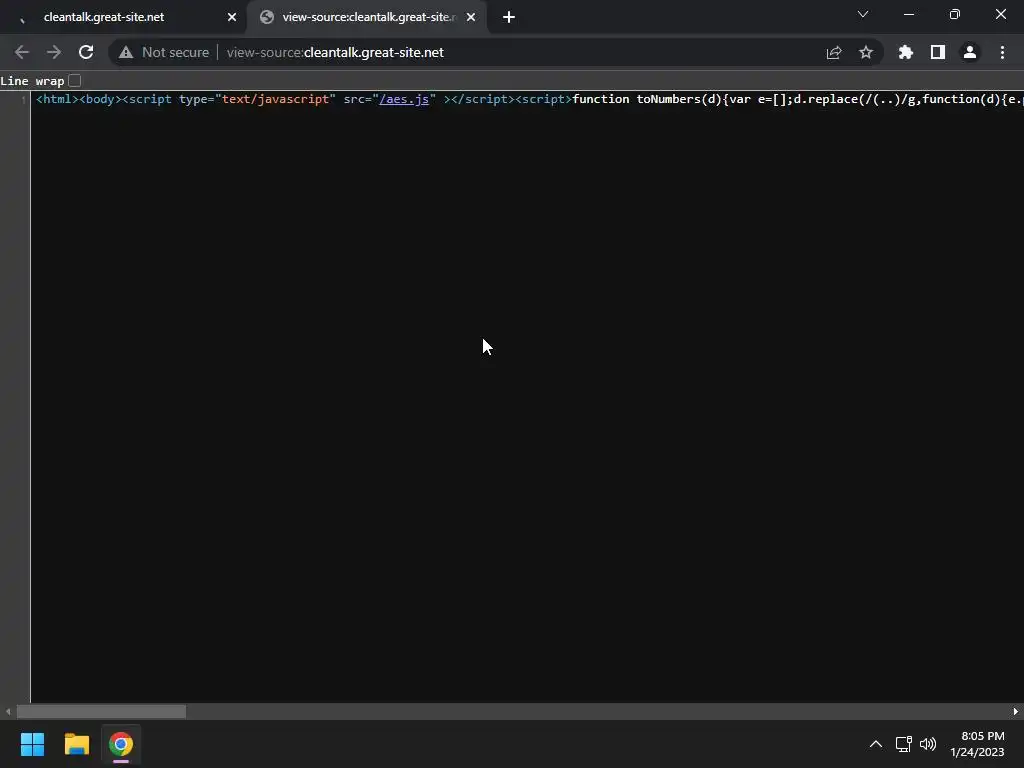Open Chrome three-dot menu
The image size is (1024, 768).
[x=1002, y=52]
